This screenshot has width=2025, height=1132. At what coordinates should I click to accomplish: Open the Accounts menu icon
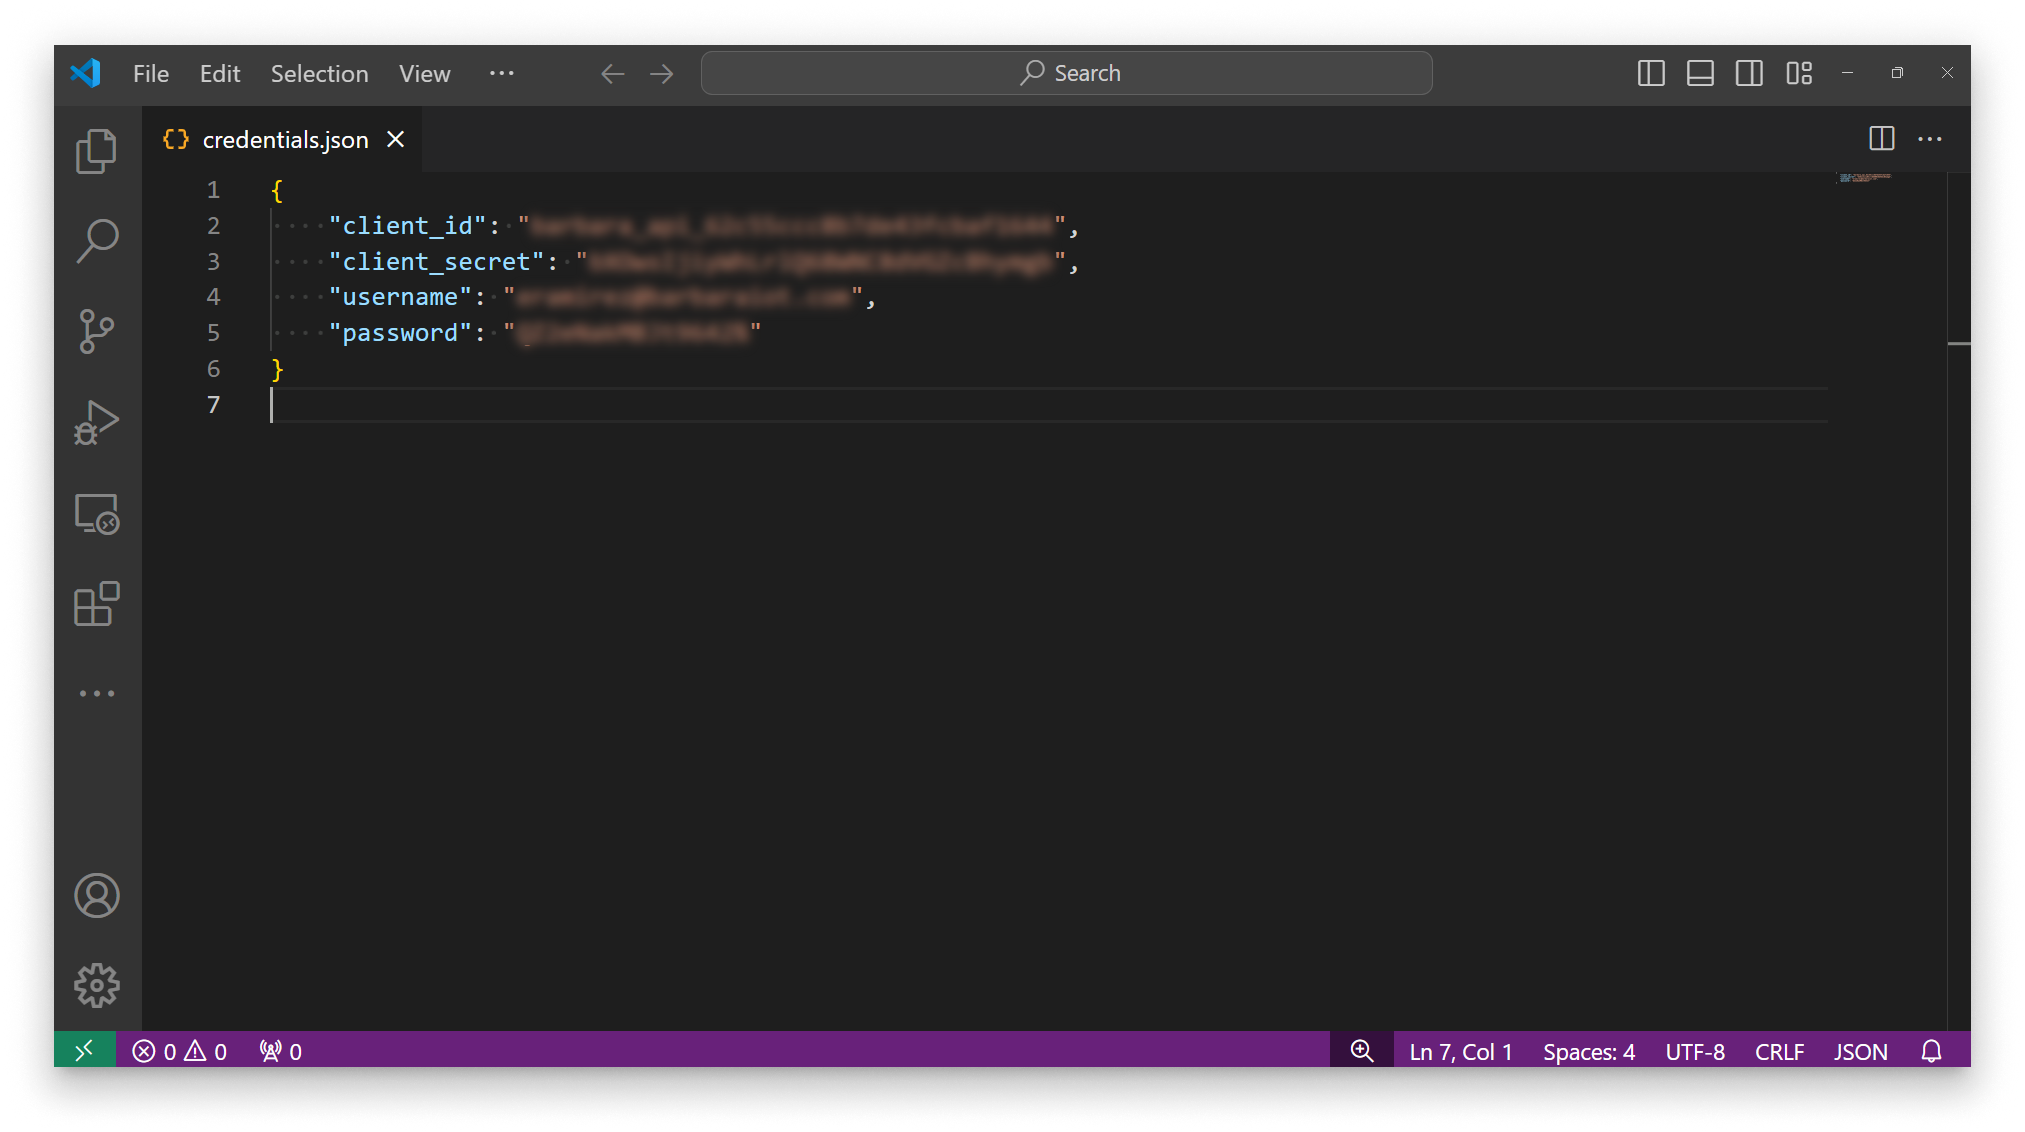click(96, 895)
